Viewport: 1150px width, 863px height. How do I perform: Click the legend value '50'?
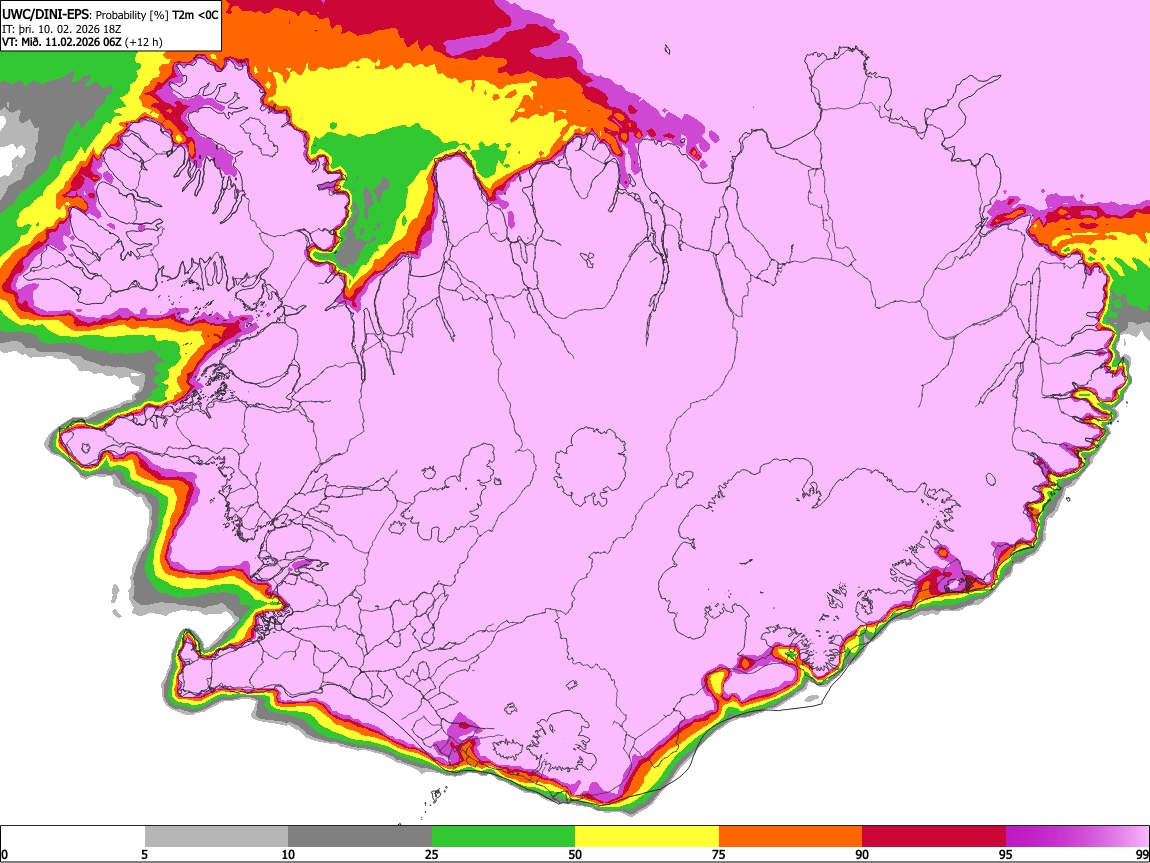tap(575, 854)
